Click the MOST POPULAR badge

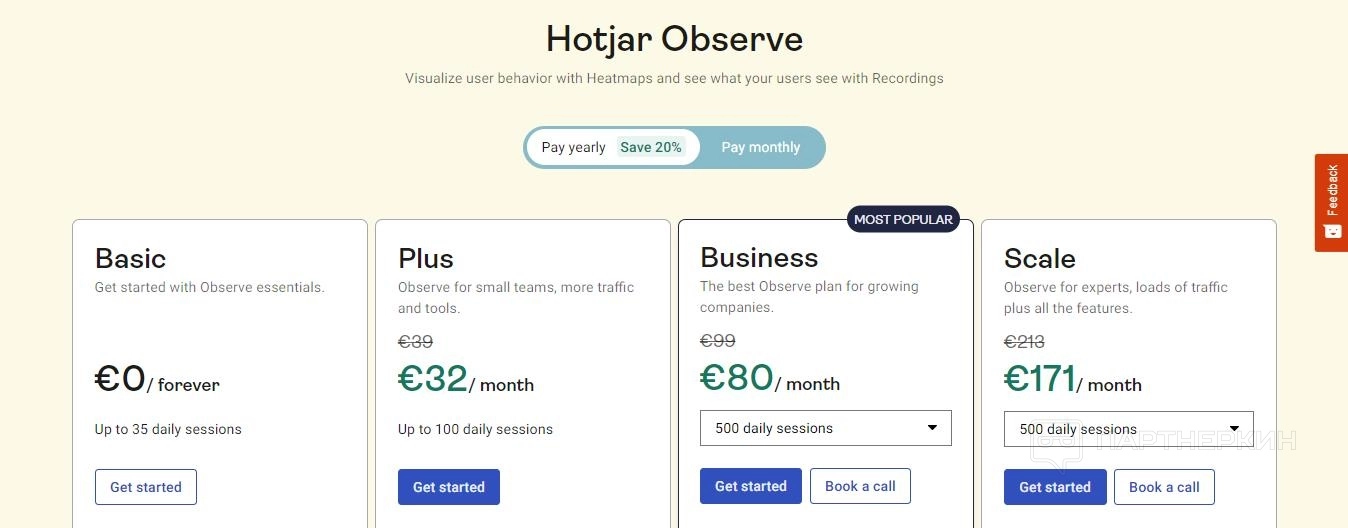pyautogui.click(x=903, y=219)
